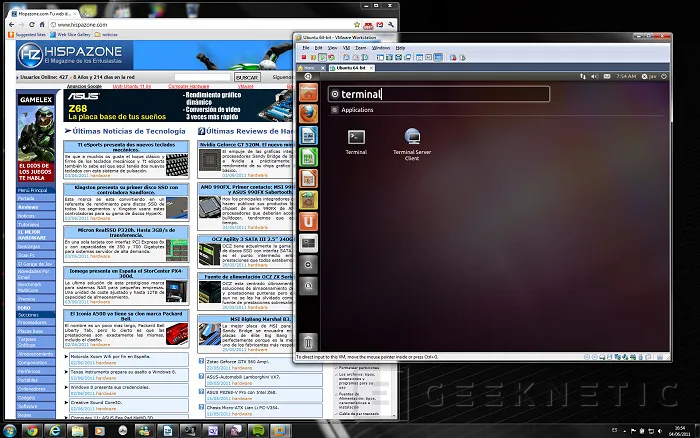Open LibreOffice Writer from the Ubuntu launcher
Screen dimensions: 700x438
click(x=308, y=136)
